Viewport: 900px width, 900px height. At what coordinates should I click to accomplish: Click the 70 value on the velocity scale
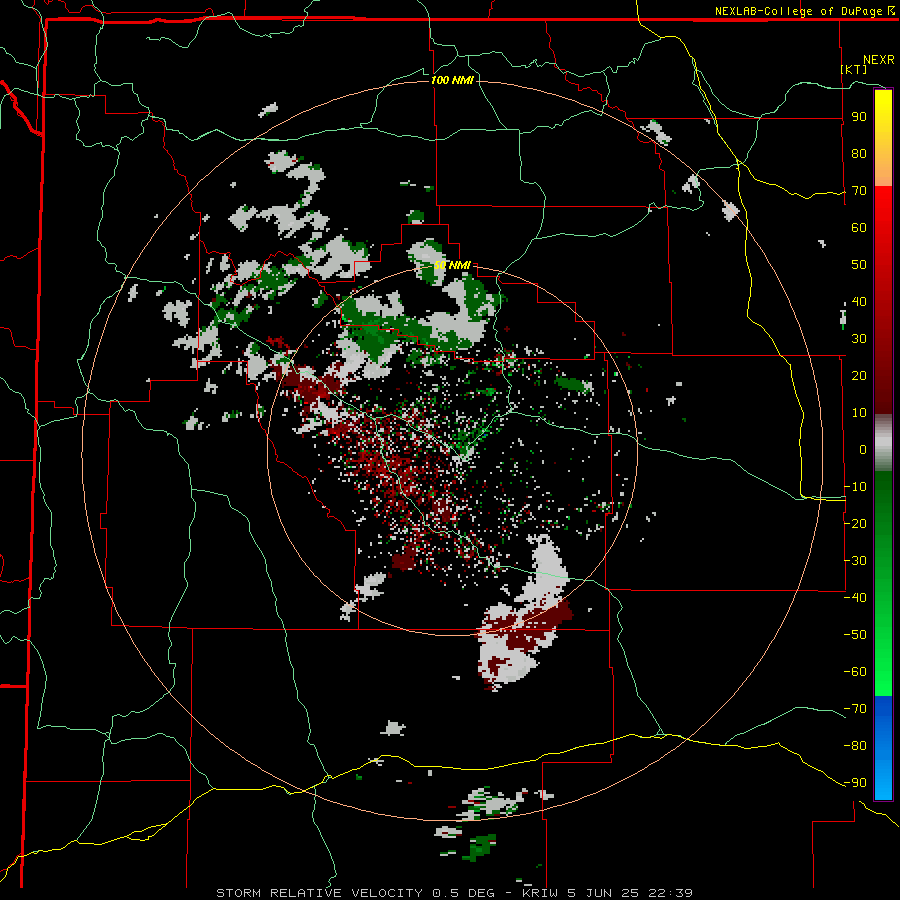859,191
